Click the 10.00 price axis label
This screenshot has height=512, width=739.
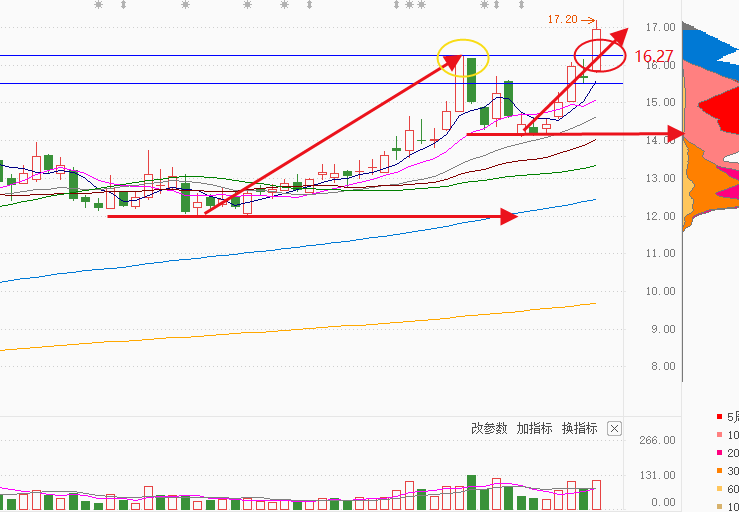coord(660,291)
